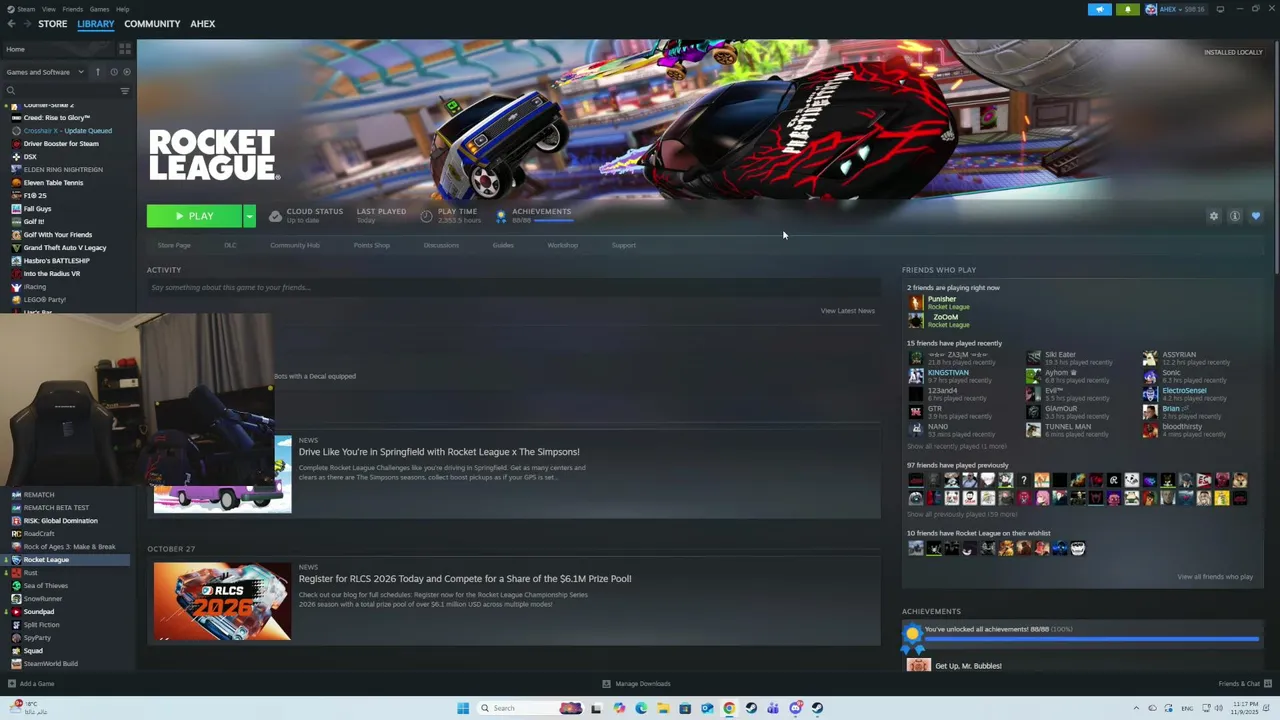Open Discussions link

(441, 245)
